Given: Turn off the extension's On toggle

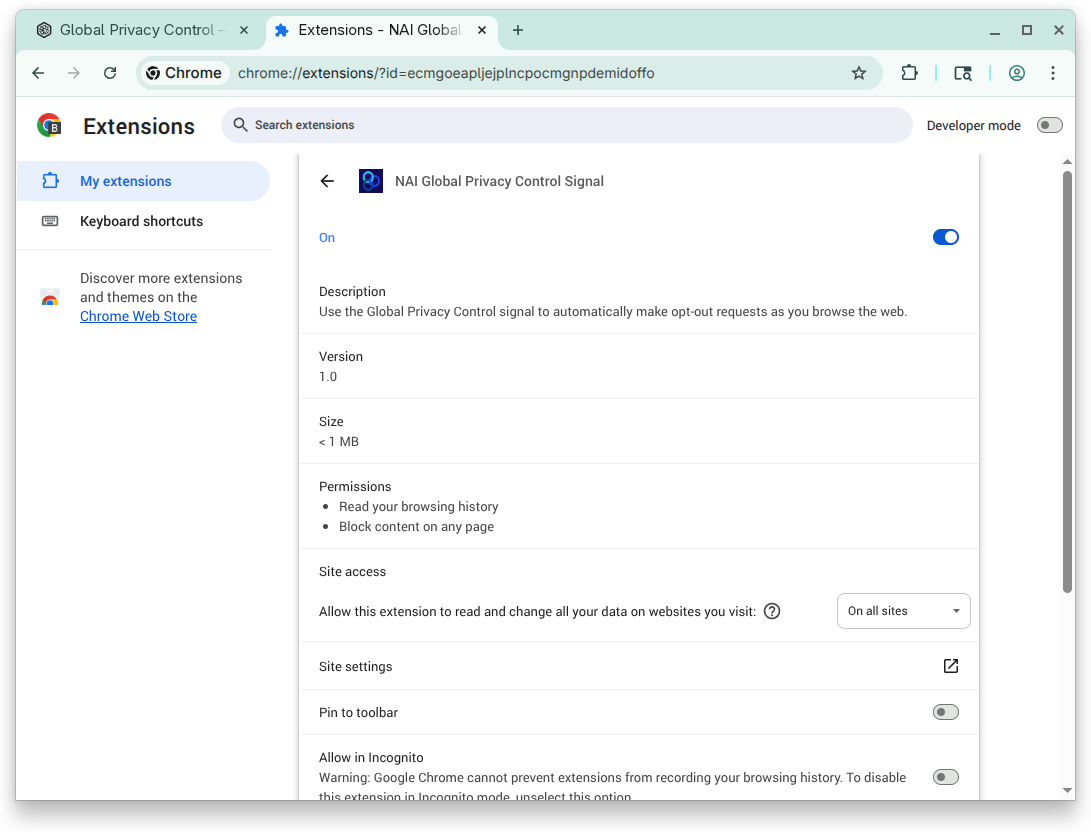Looking at the screenshot, I should 946,237.
